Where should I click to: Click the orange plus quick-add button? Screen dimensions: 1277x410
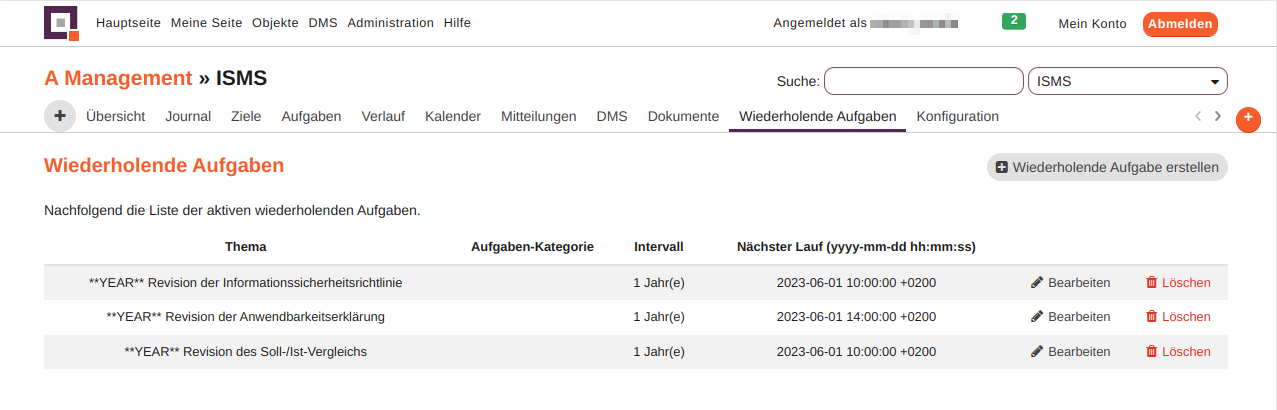(x=1248, y=118)
